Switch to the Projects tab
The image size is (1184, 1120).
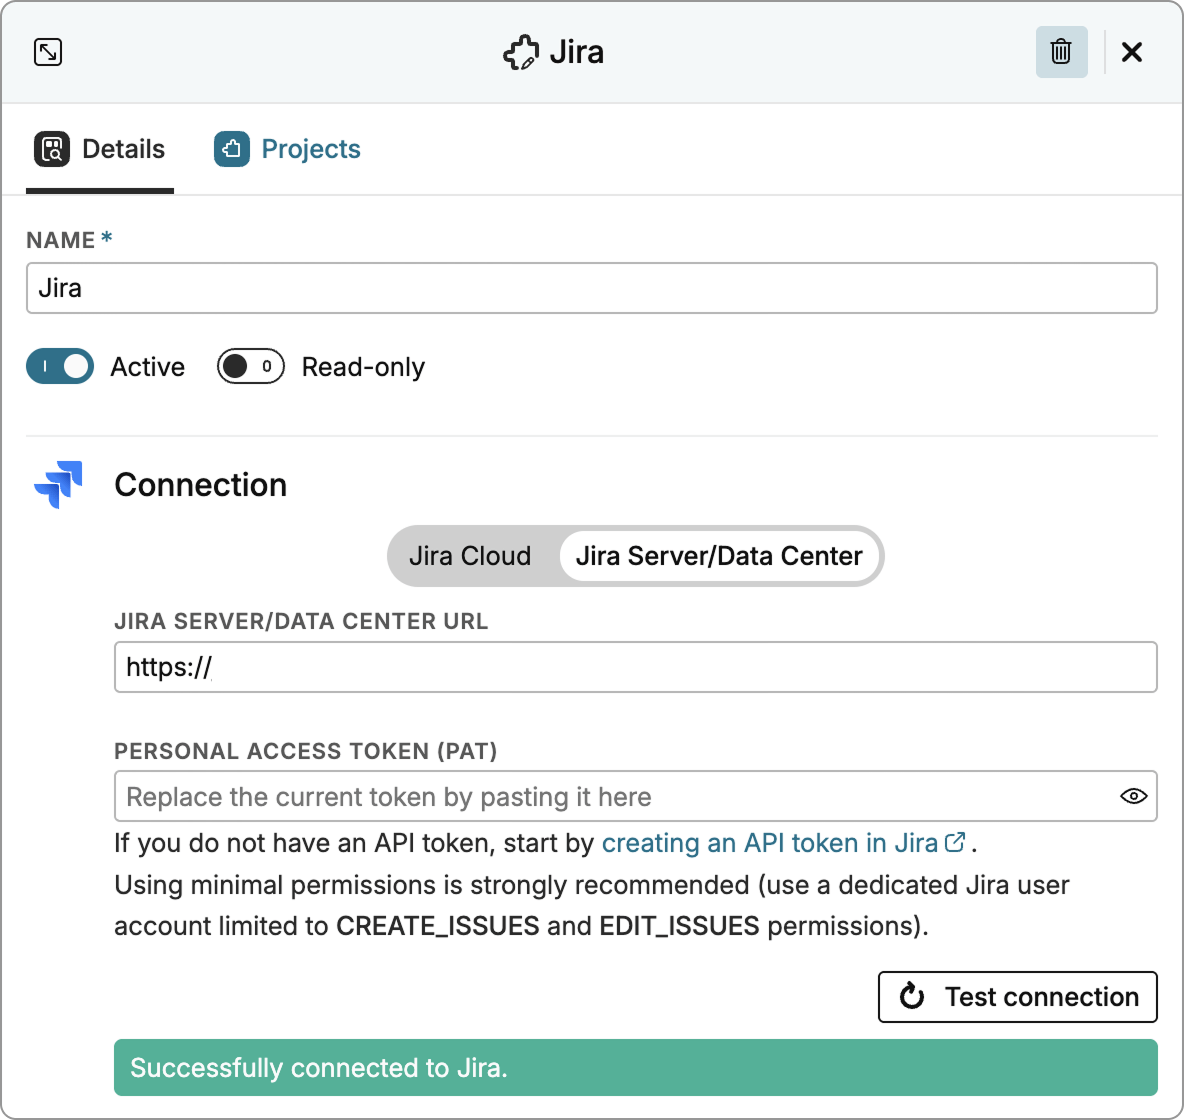click(310, 149)
